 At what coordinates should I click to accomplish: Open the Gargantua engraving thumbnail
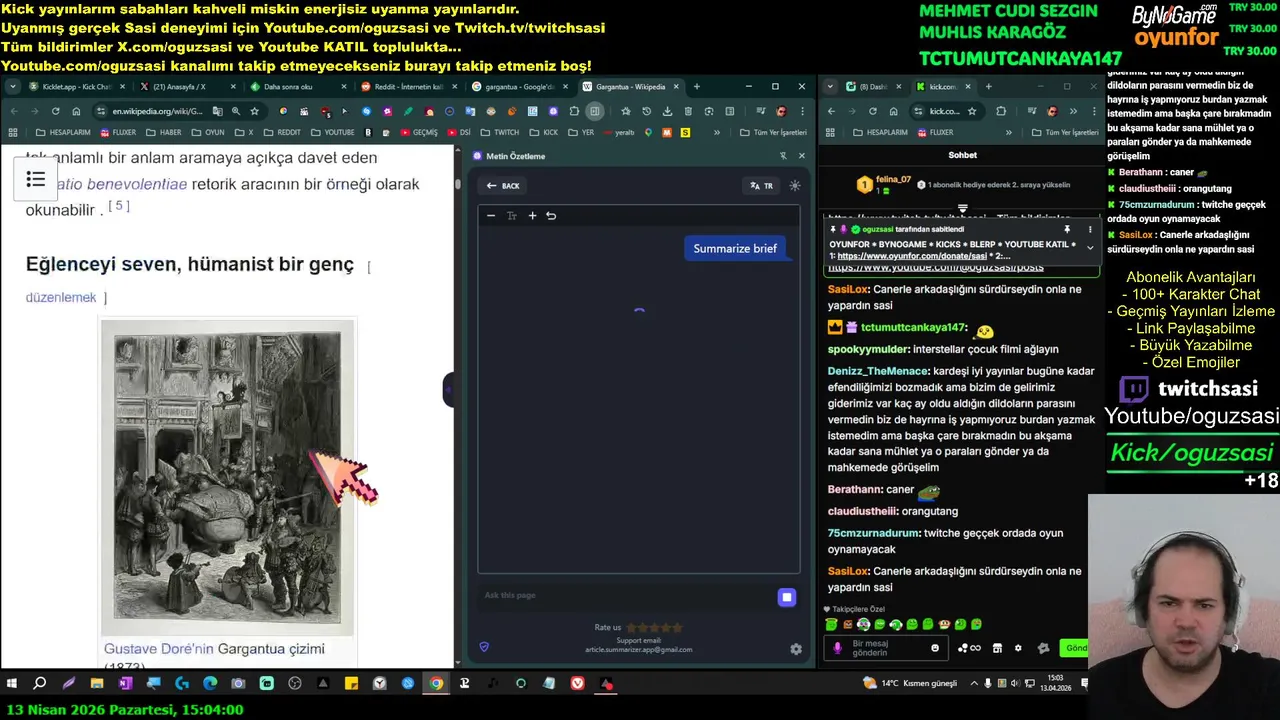(x=227, y=477)
